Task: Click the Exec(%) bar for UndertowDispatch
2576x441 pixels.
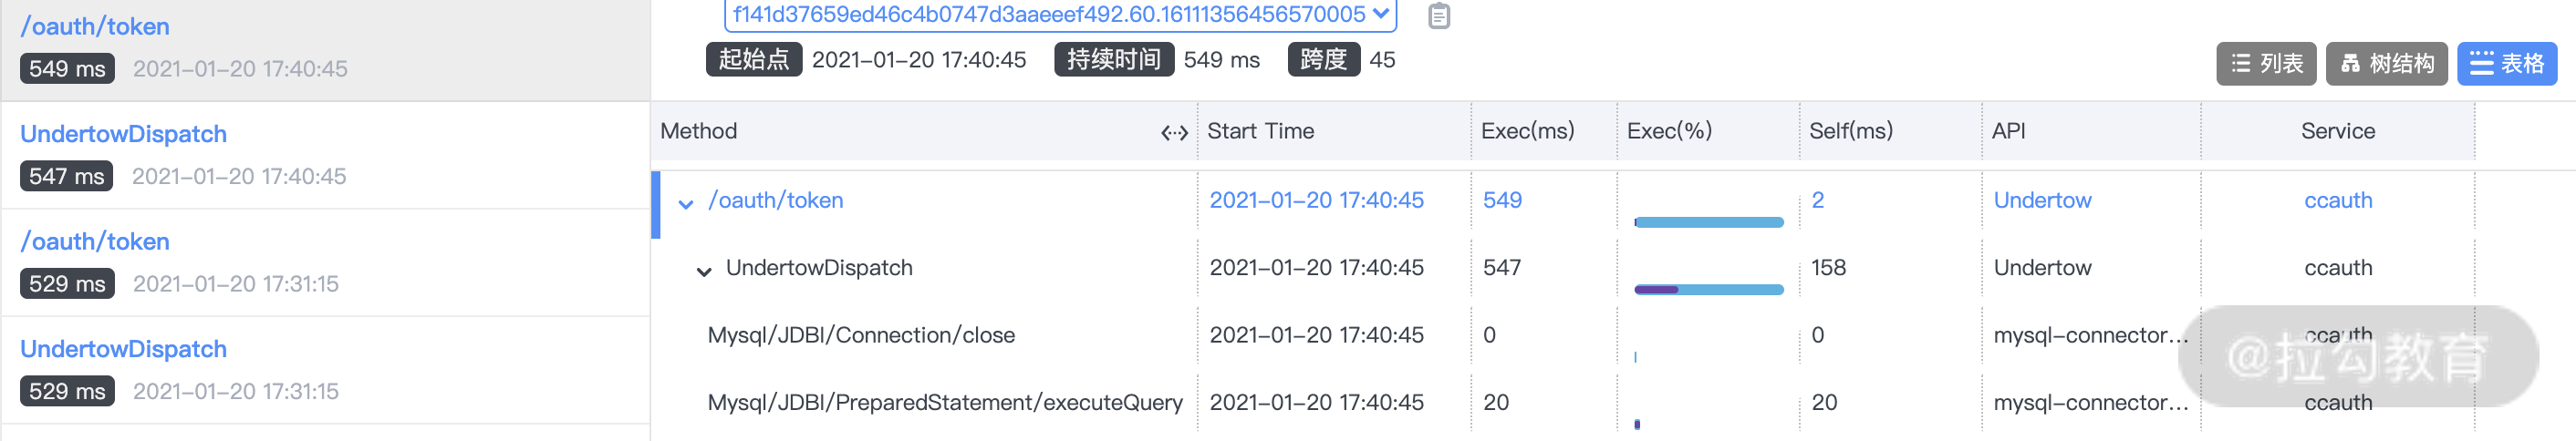Action: 1708,289
